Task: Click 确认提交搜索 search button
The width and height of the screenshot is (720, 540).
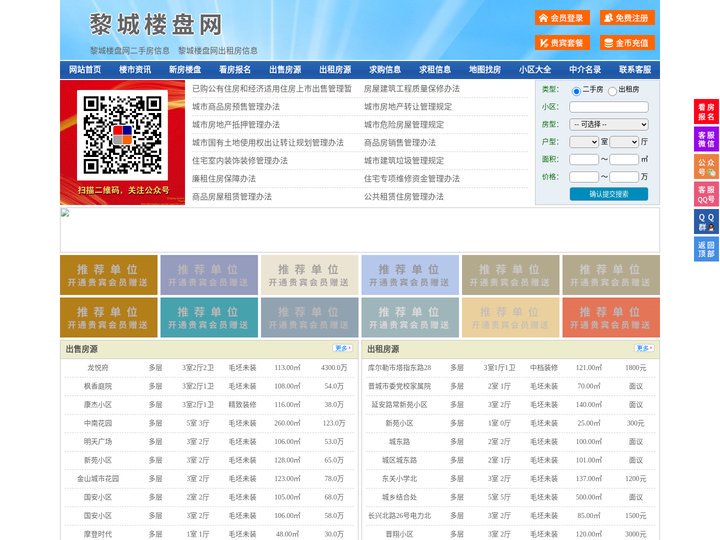Action: point(609,194)
